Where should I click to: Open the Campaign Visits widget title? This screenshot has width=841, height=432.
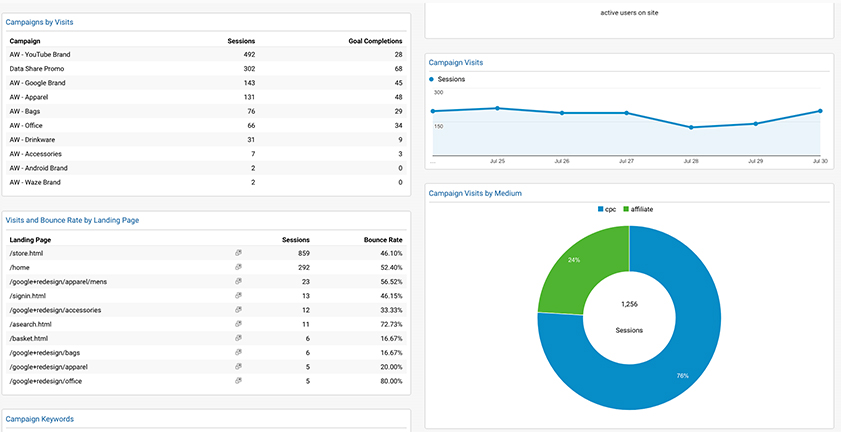coord(456,63)
